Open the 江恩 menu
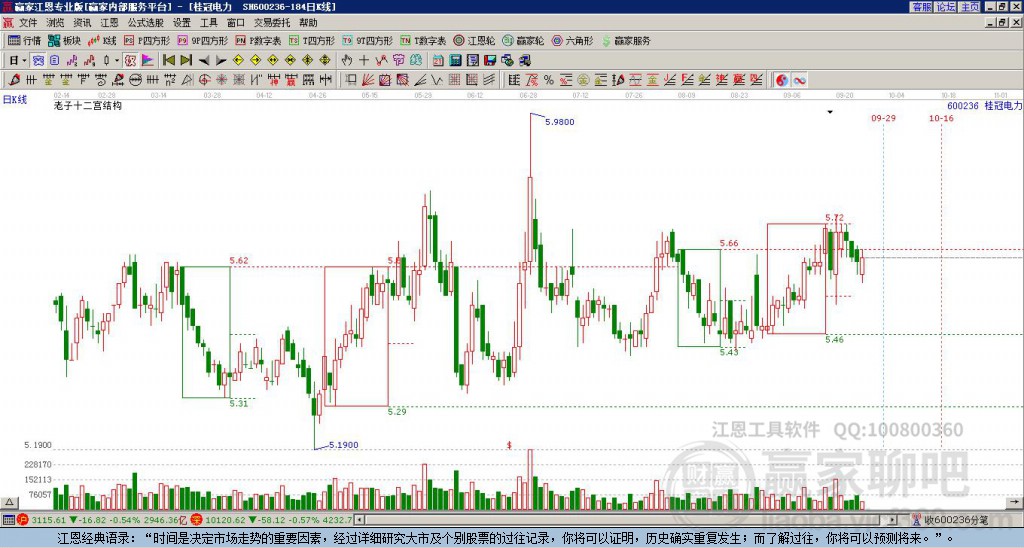 [110, 23]
